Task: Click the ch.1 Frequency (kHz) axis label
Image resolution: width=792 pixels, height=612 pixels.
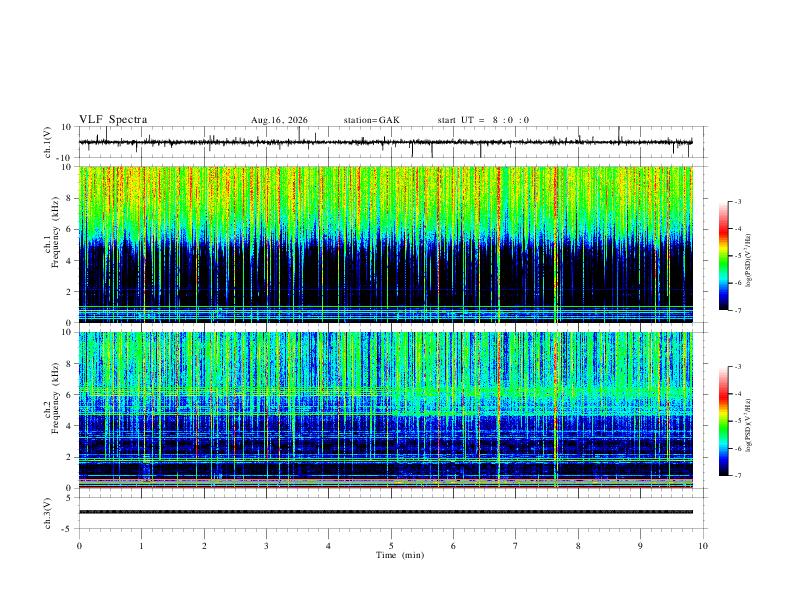Action: pos(52,245)
